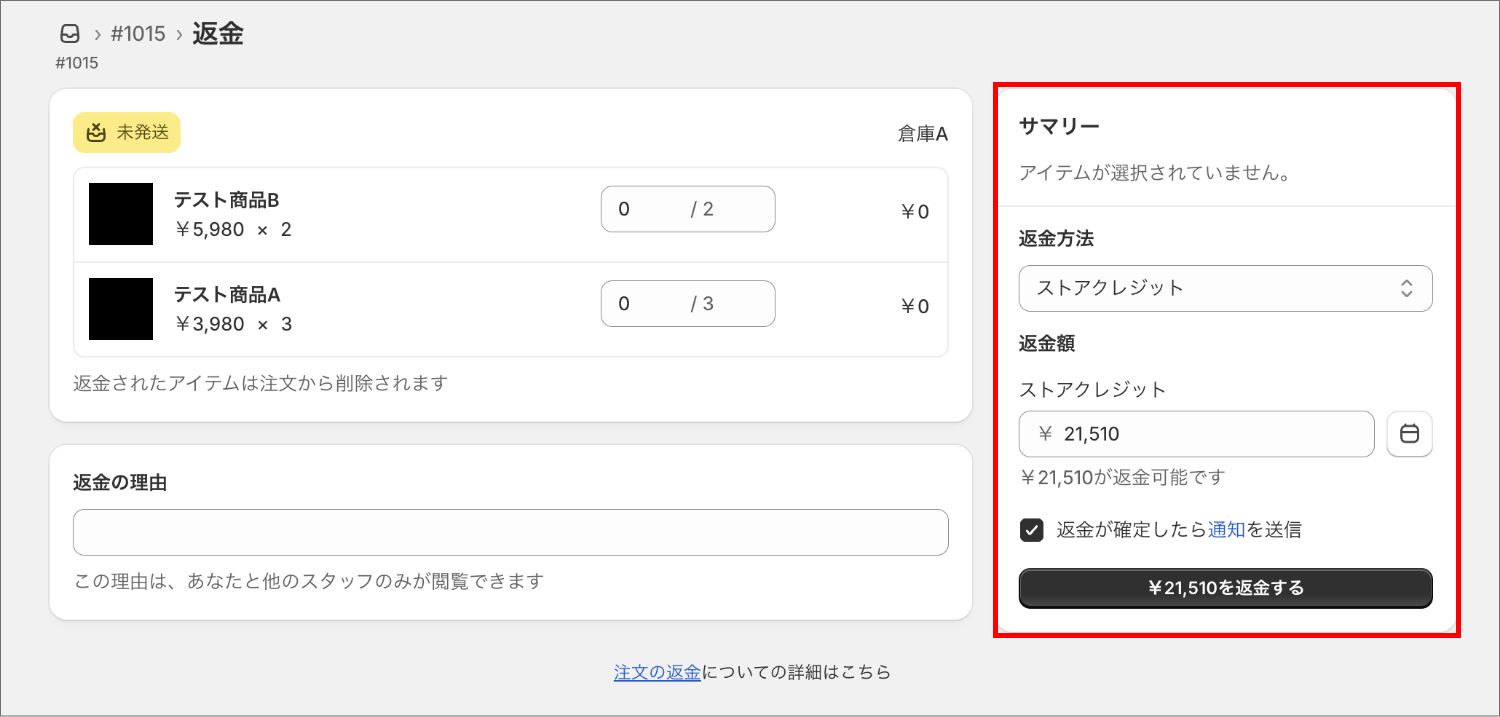1500x717 pixels.
Task: Click the ￥21,510が返金可能です text
Action: [x=1122, y=477]
